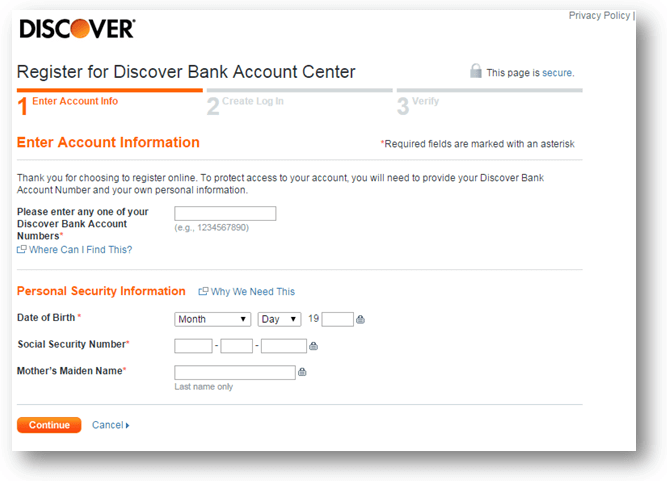The width and height of the screenshot is (667, 481).
Task: Click the 'Social Security Number' label
Action: pos(71,344)
